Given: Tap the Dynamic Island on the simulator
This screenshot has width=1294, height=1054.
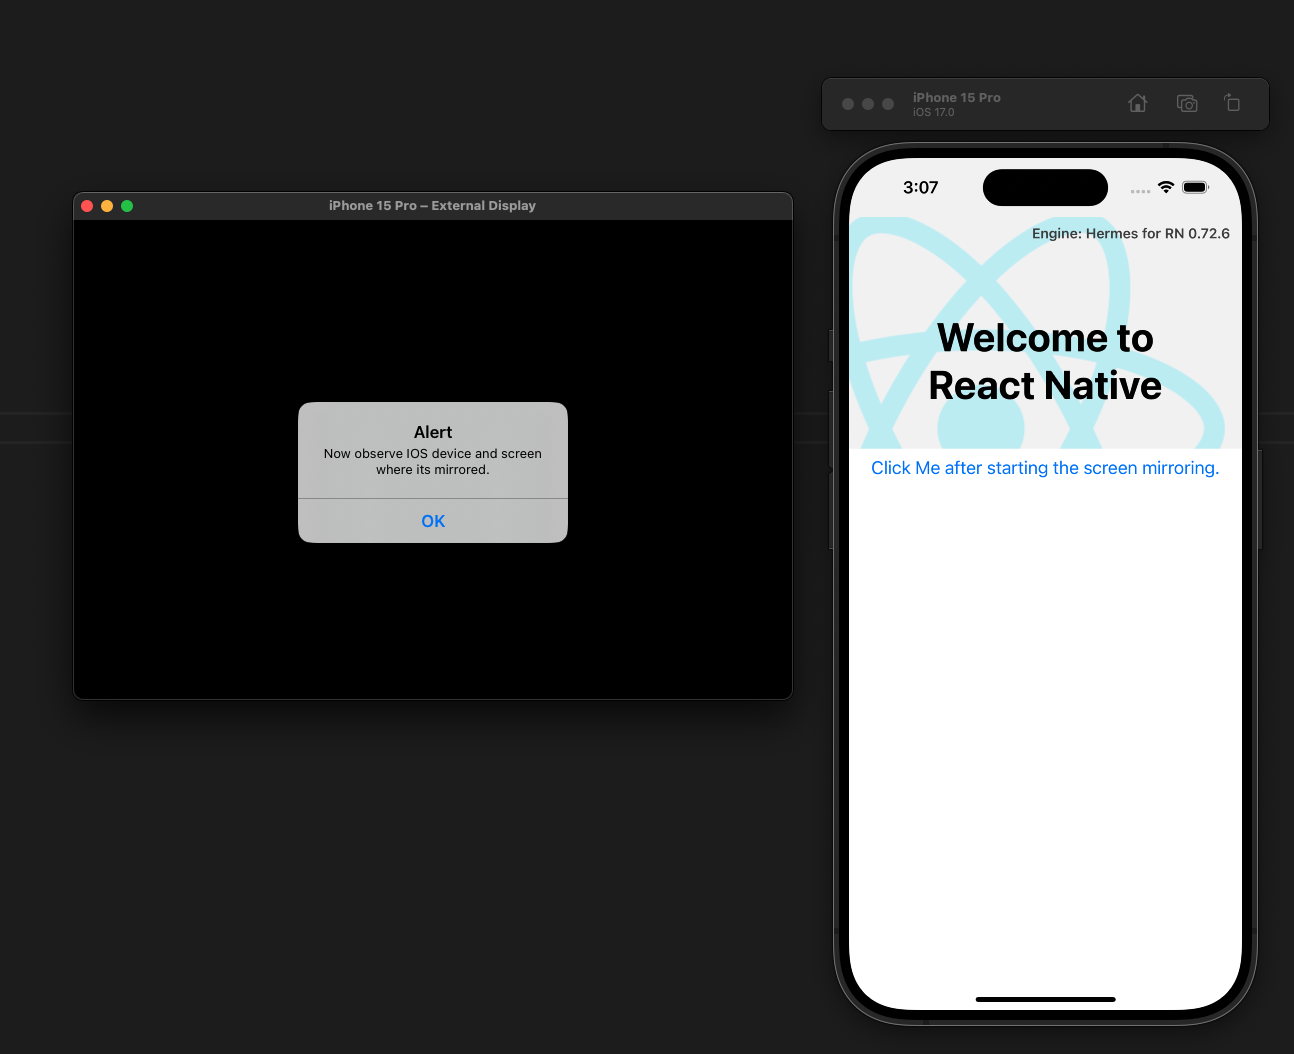Looking at the screenshot, I should (x=1044, y=187).
